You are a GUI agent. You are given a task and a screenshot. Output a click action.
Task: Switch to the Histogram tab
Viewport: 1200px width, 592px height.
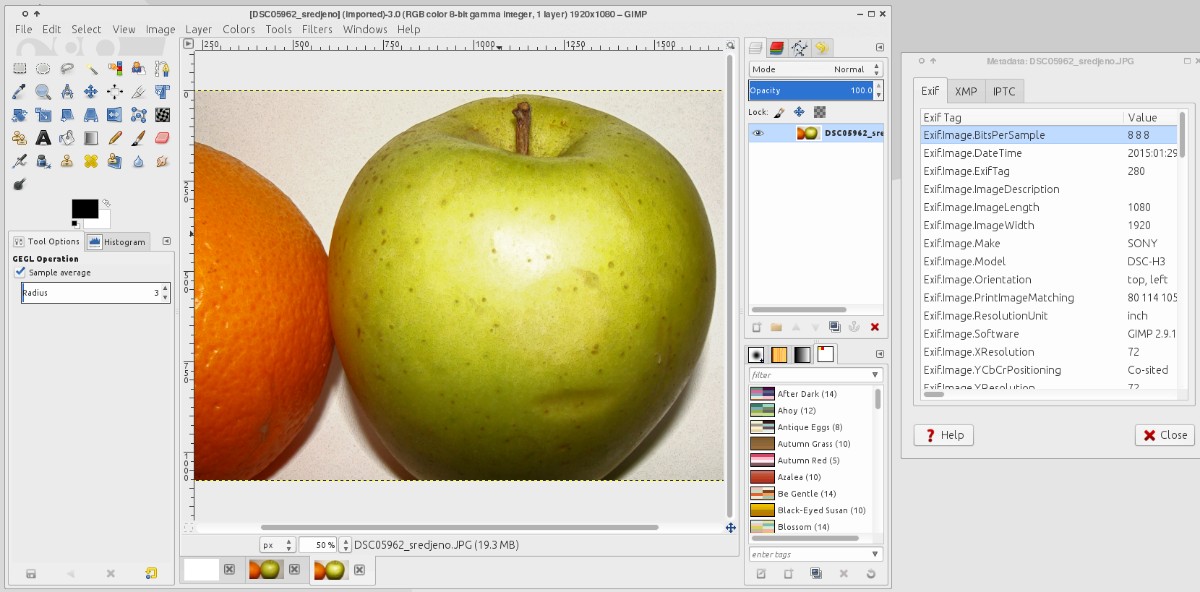click(117, 241)
